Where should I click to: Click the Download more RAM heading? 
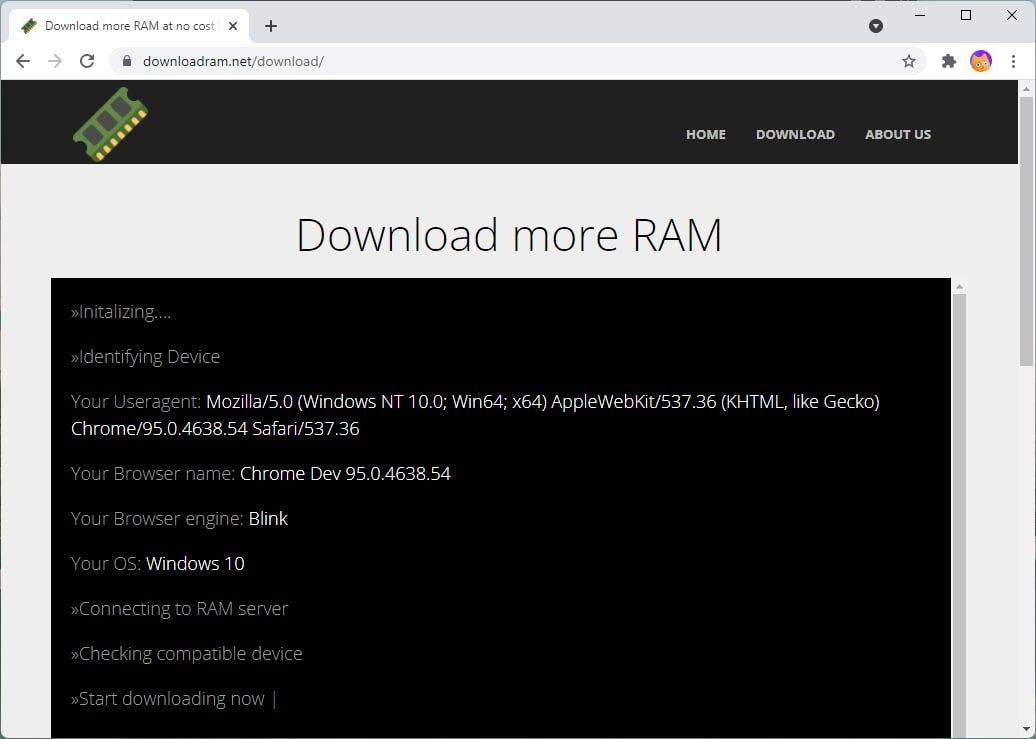(509, 235)
